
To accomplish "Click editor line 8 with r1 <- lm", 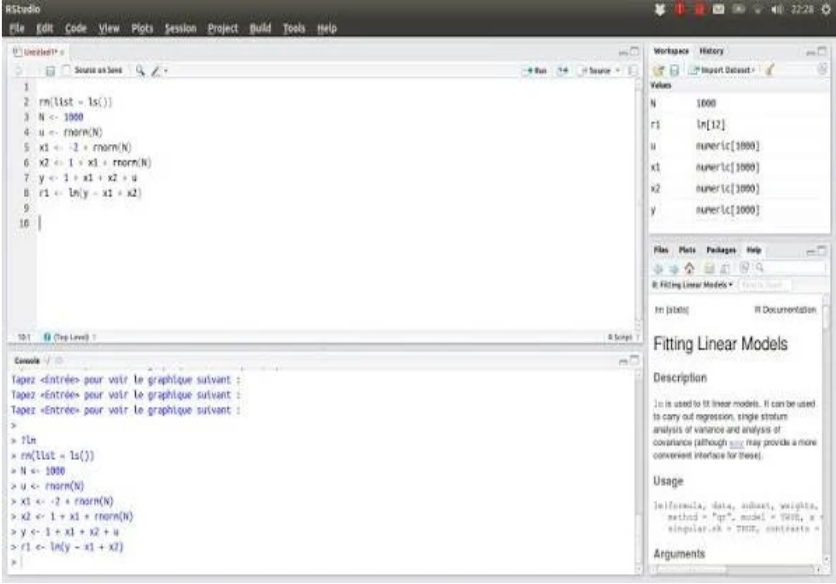I will pyautogui.click(x=90, y=193).
